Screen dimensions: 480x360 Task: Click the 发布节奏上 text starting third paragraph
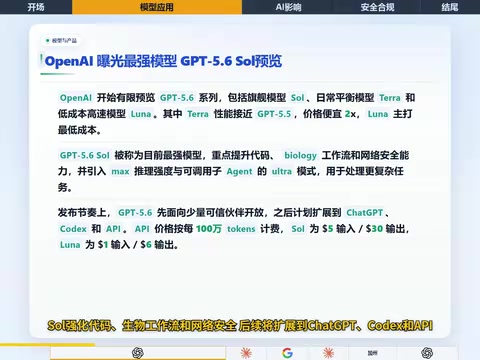point(82,213)
